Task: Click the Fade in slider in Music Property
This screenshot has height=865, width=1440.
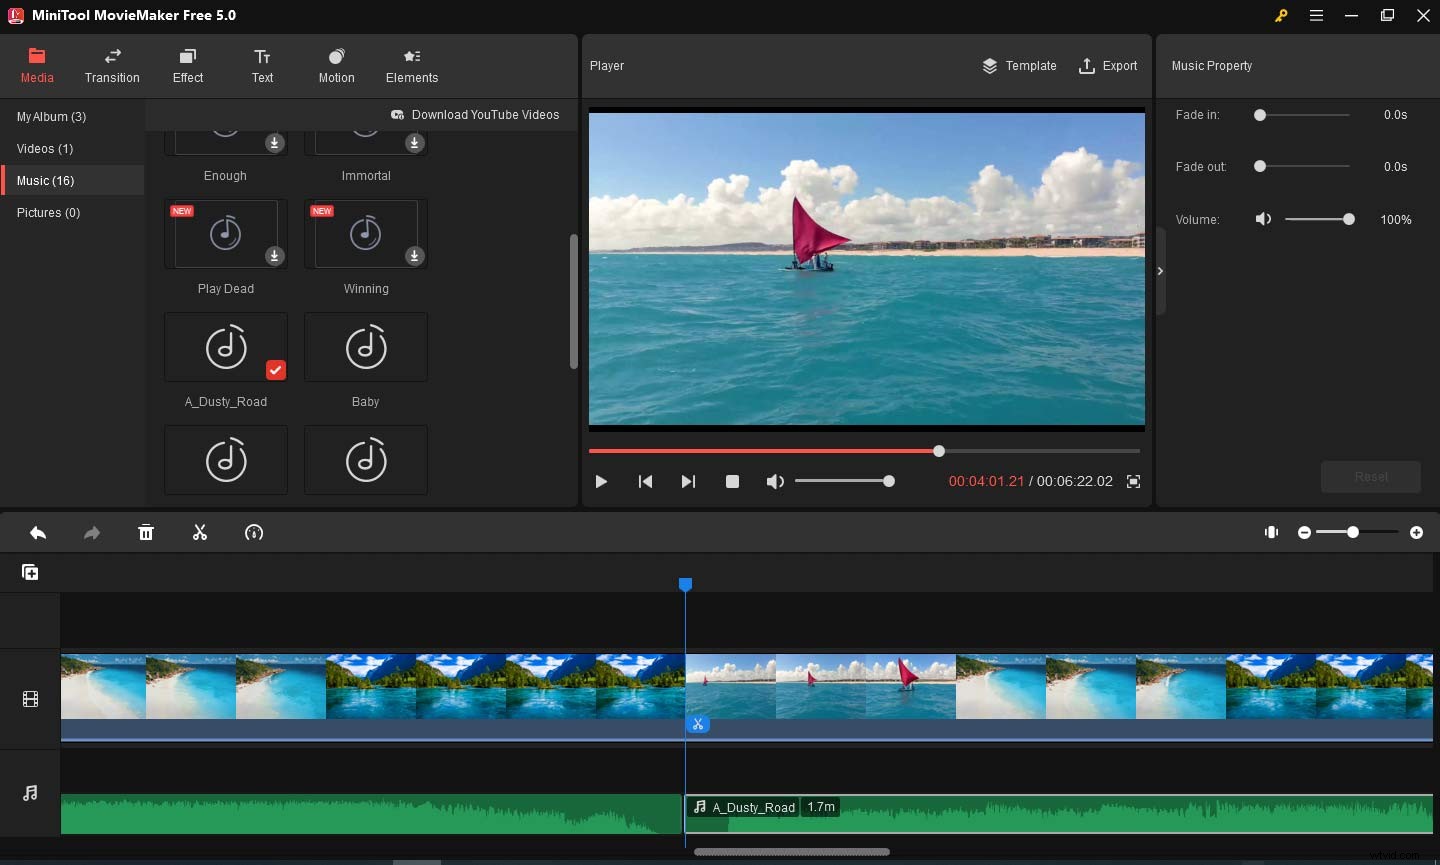Action: point(1260,115)
